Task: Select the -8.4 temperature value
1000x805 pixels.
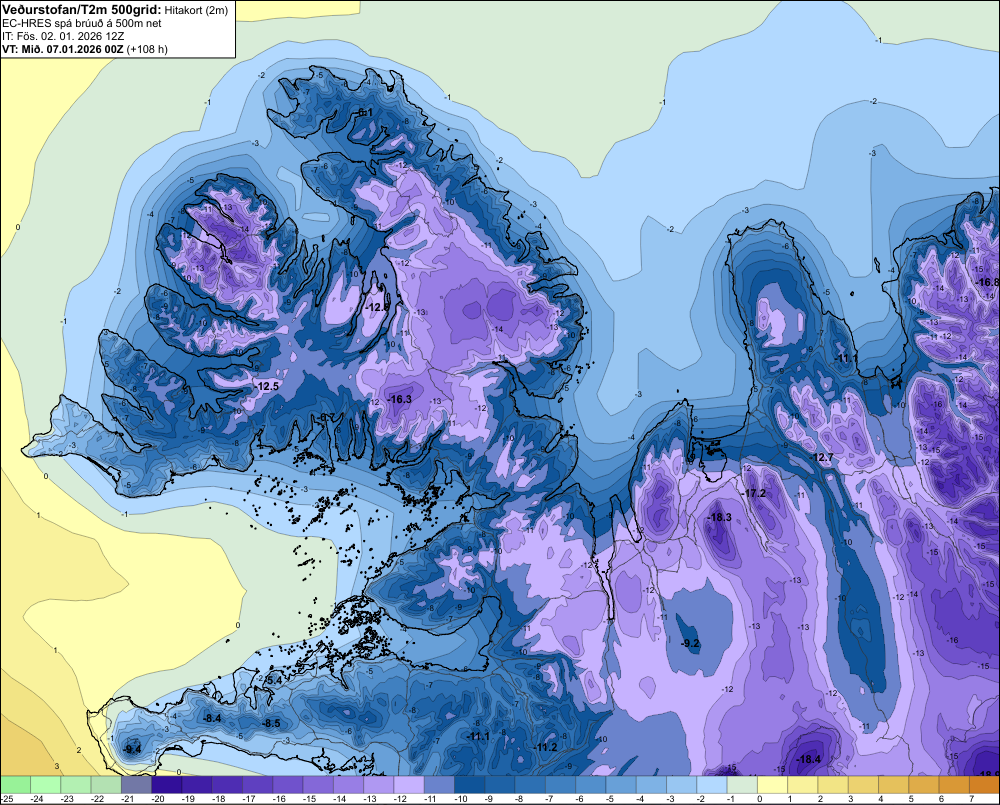Action: (212, 718)
